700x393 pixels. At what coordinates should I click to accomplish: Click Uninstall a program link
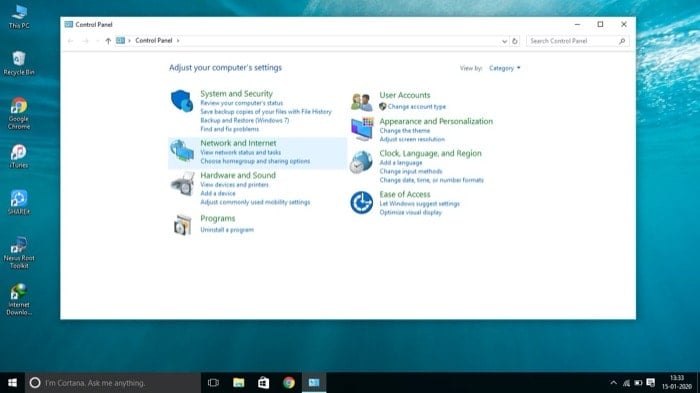pyautogui.click(x=227, y=230)
